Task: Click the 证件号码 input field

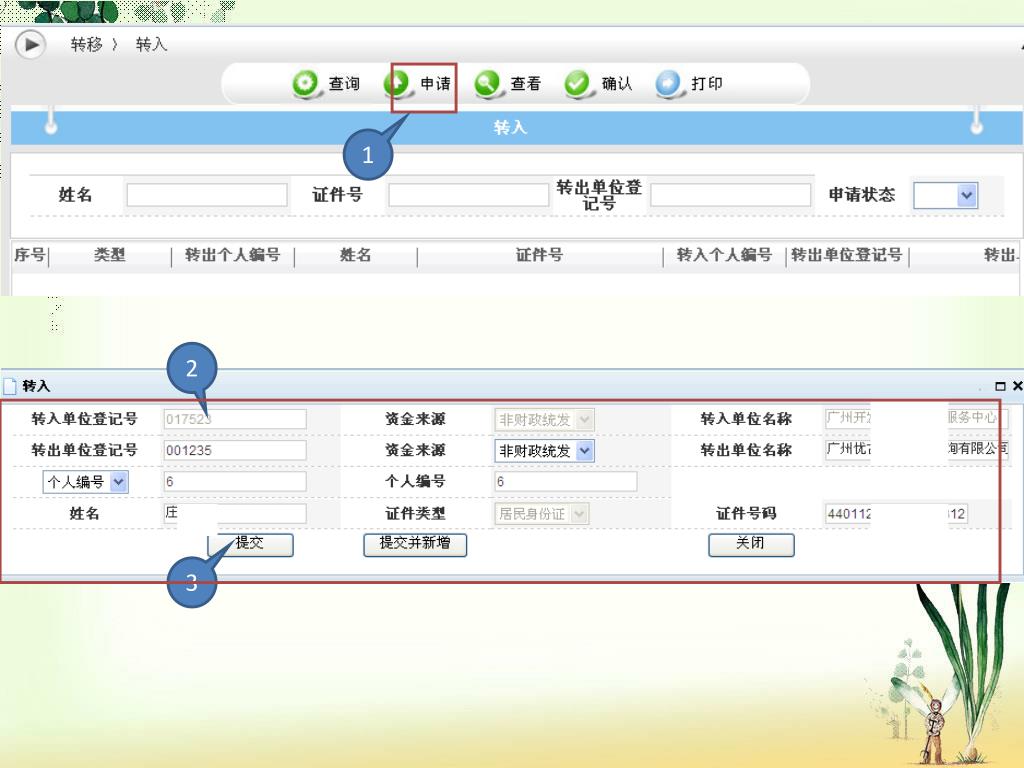Action: click(896, 513)
